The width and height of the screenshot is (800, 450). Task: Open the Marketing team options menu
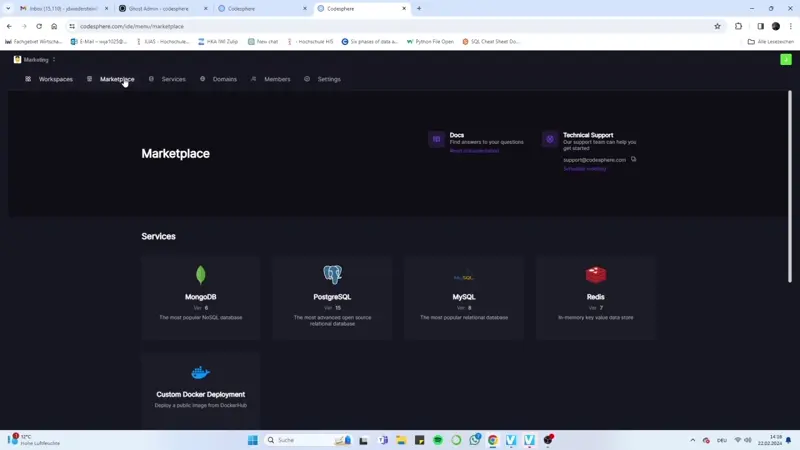tap(54, 60)
